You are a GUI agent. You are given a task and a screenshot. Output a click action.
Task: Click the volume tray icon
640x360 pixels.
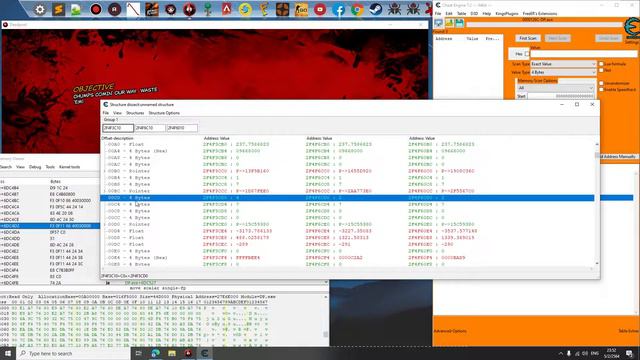pos(585,353)
